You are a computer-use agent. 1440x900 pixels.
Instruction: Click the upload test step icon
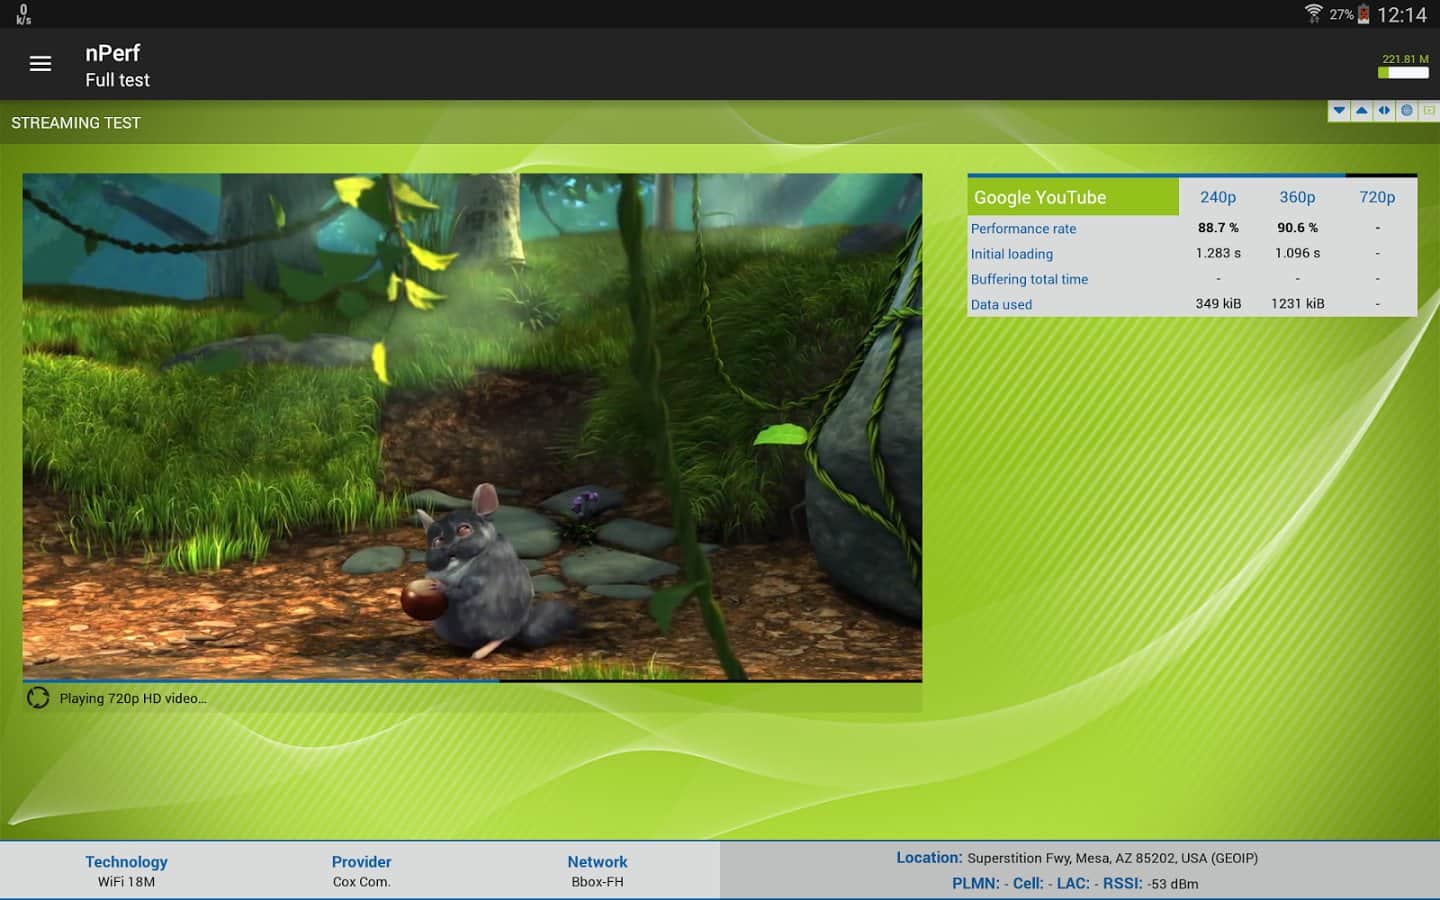[1361, 111]
